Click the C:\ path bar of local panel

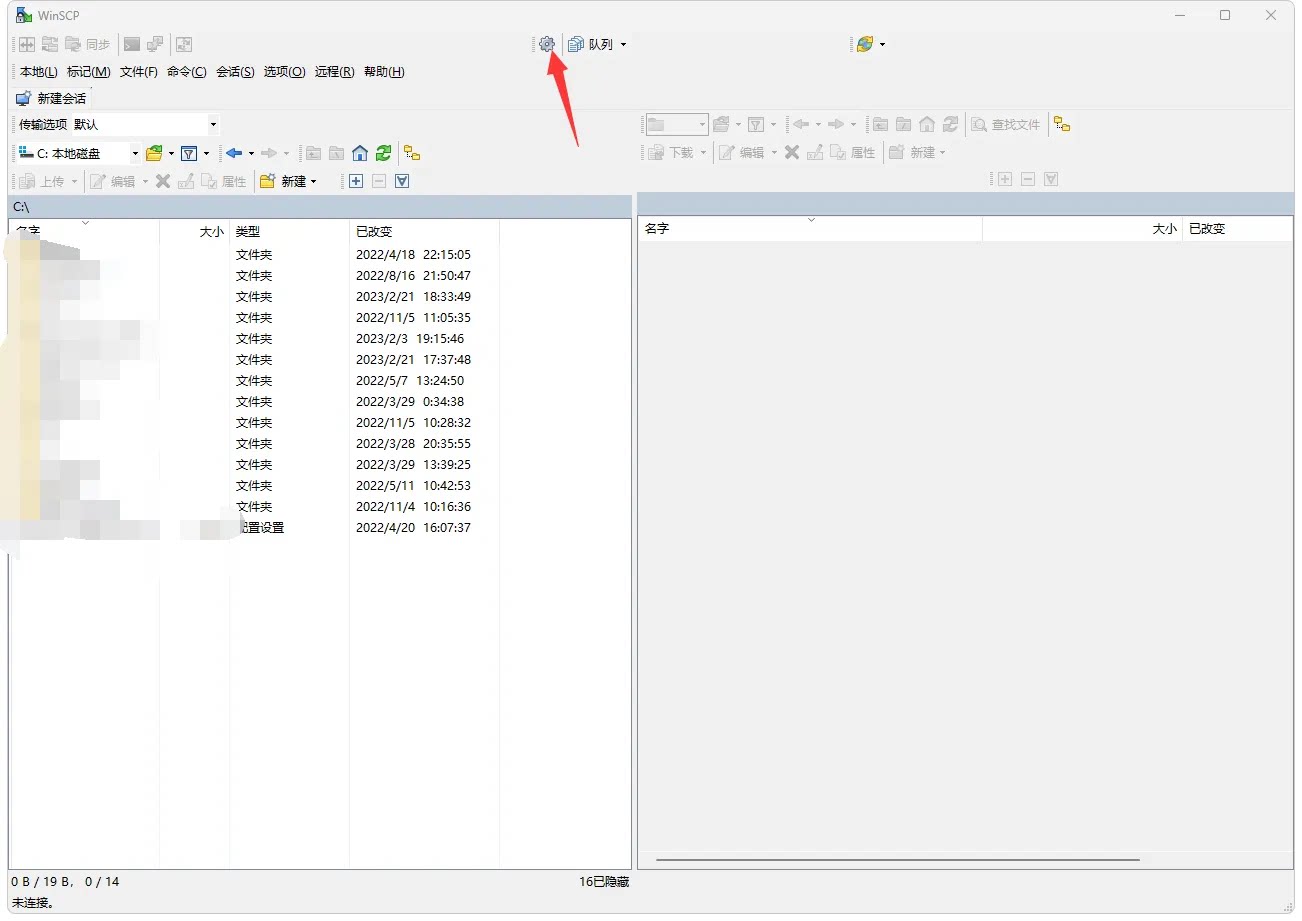click(x=320, y=206)
